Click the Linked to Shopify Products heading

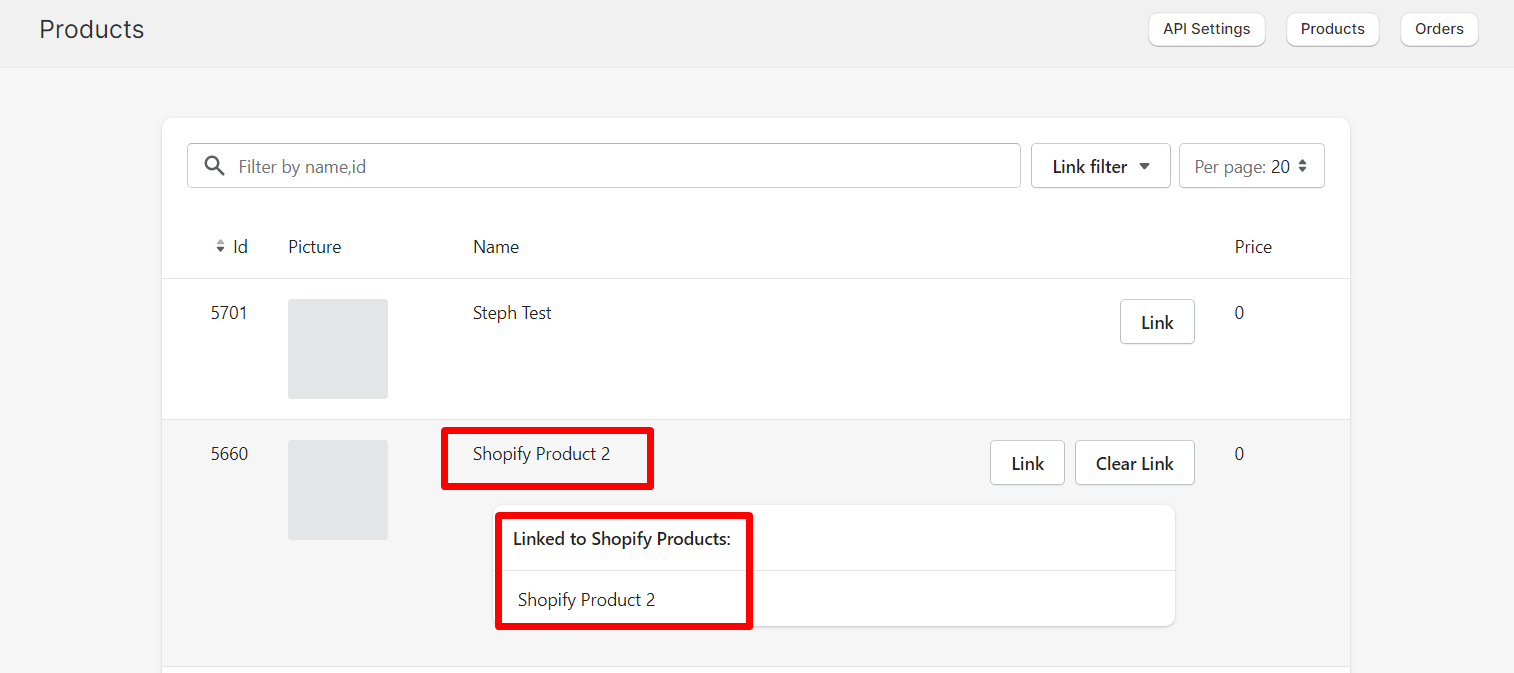tap(622, 539)
